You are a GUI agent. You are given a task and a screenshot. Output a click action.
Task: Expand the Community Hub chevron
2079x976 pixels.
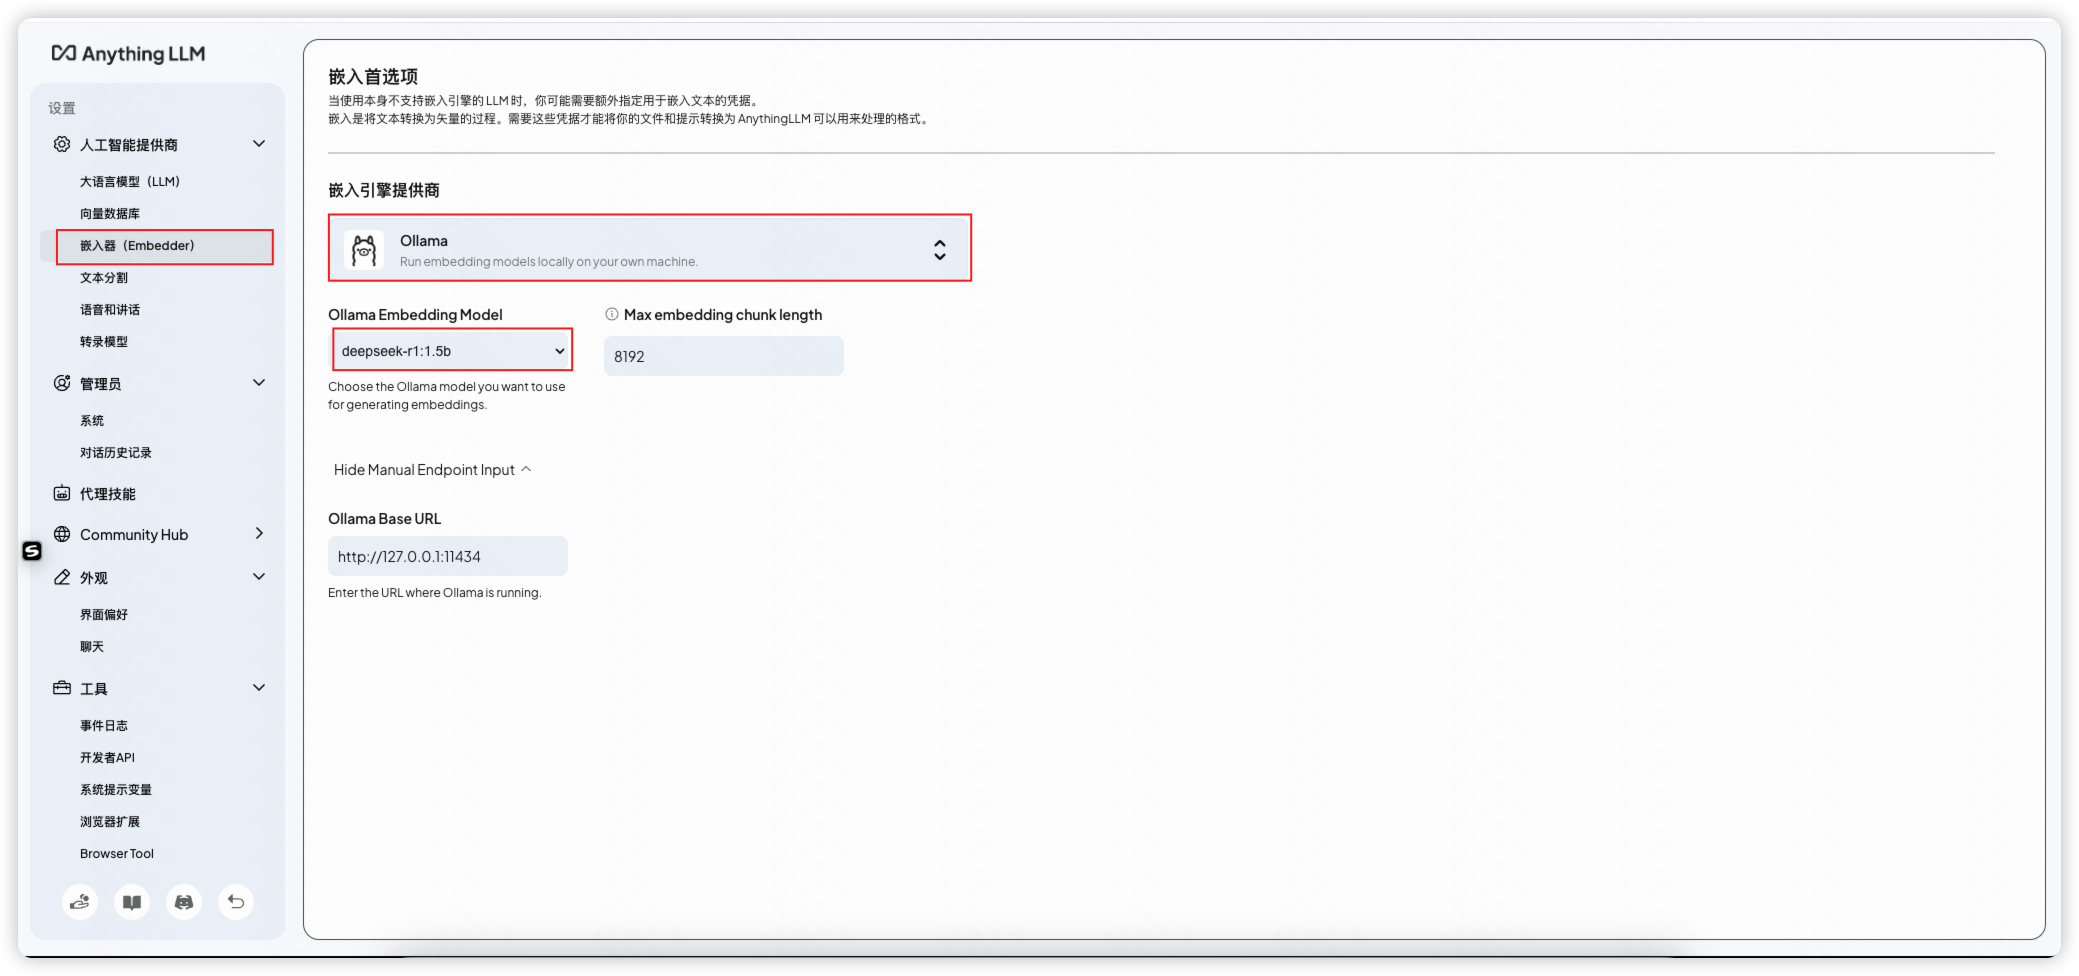259,534
